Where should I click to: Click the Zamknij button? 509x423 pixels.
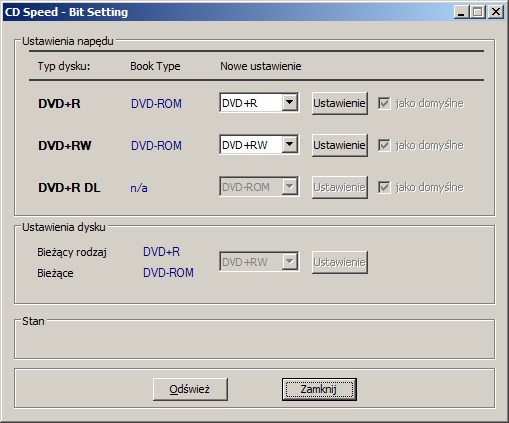(319, 389)
